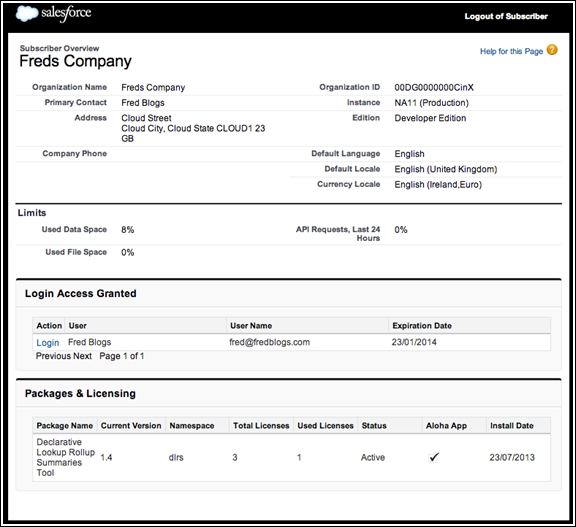Click expiration date 23/01/2014
Screen dimensions: 576x527
tap(414, 342)
